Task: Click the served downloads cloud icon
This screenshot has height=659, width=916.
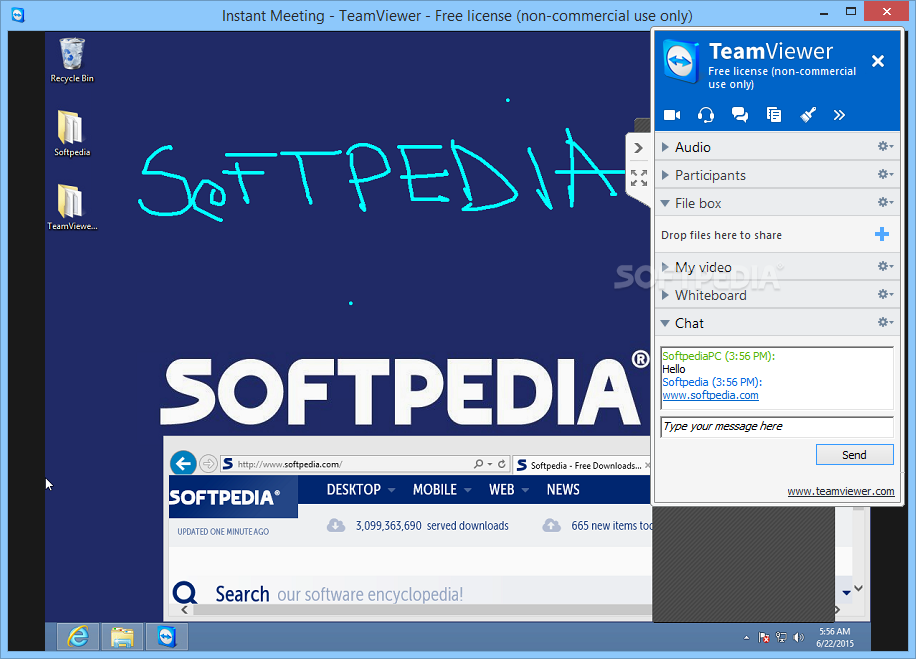Action: coord(335,525)
